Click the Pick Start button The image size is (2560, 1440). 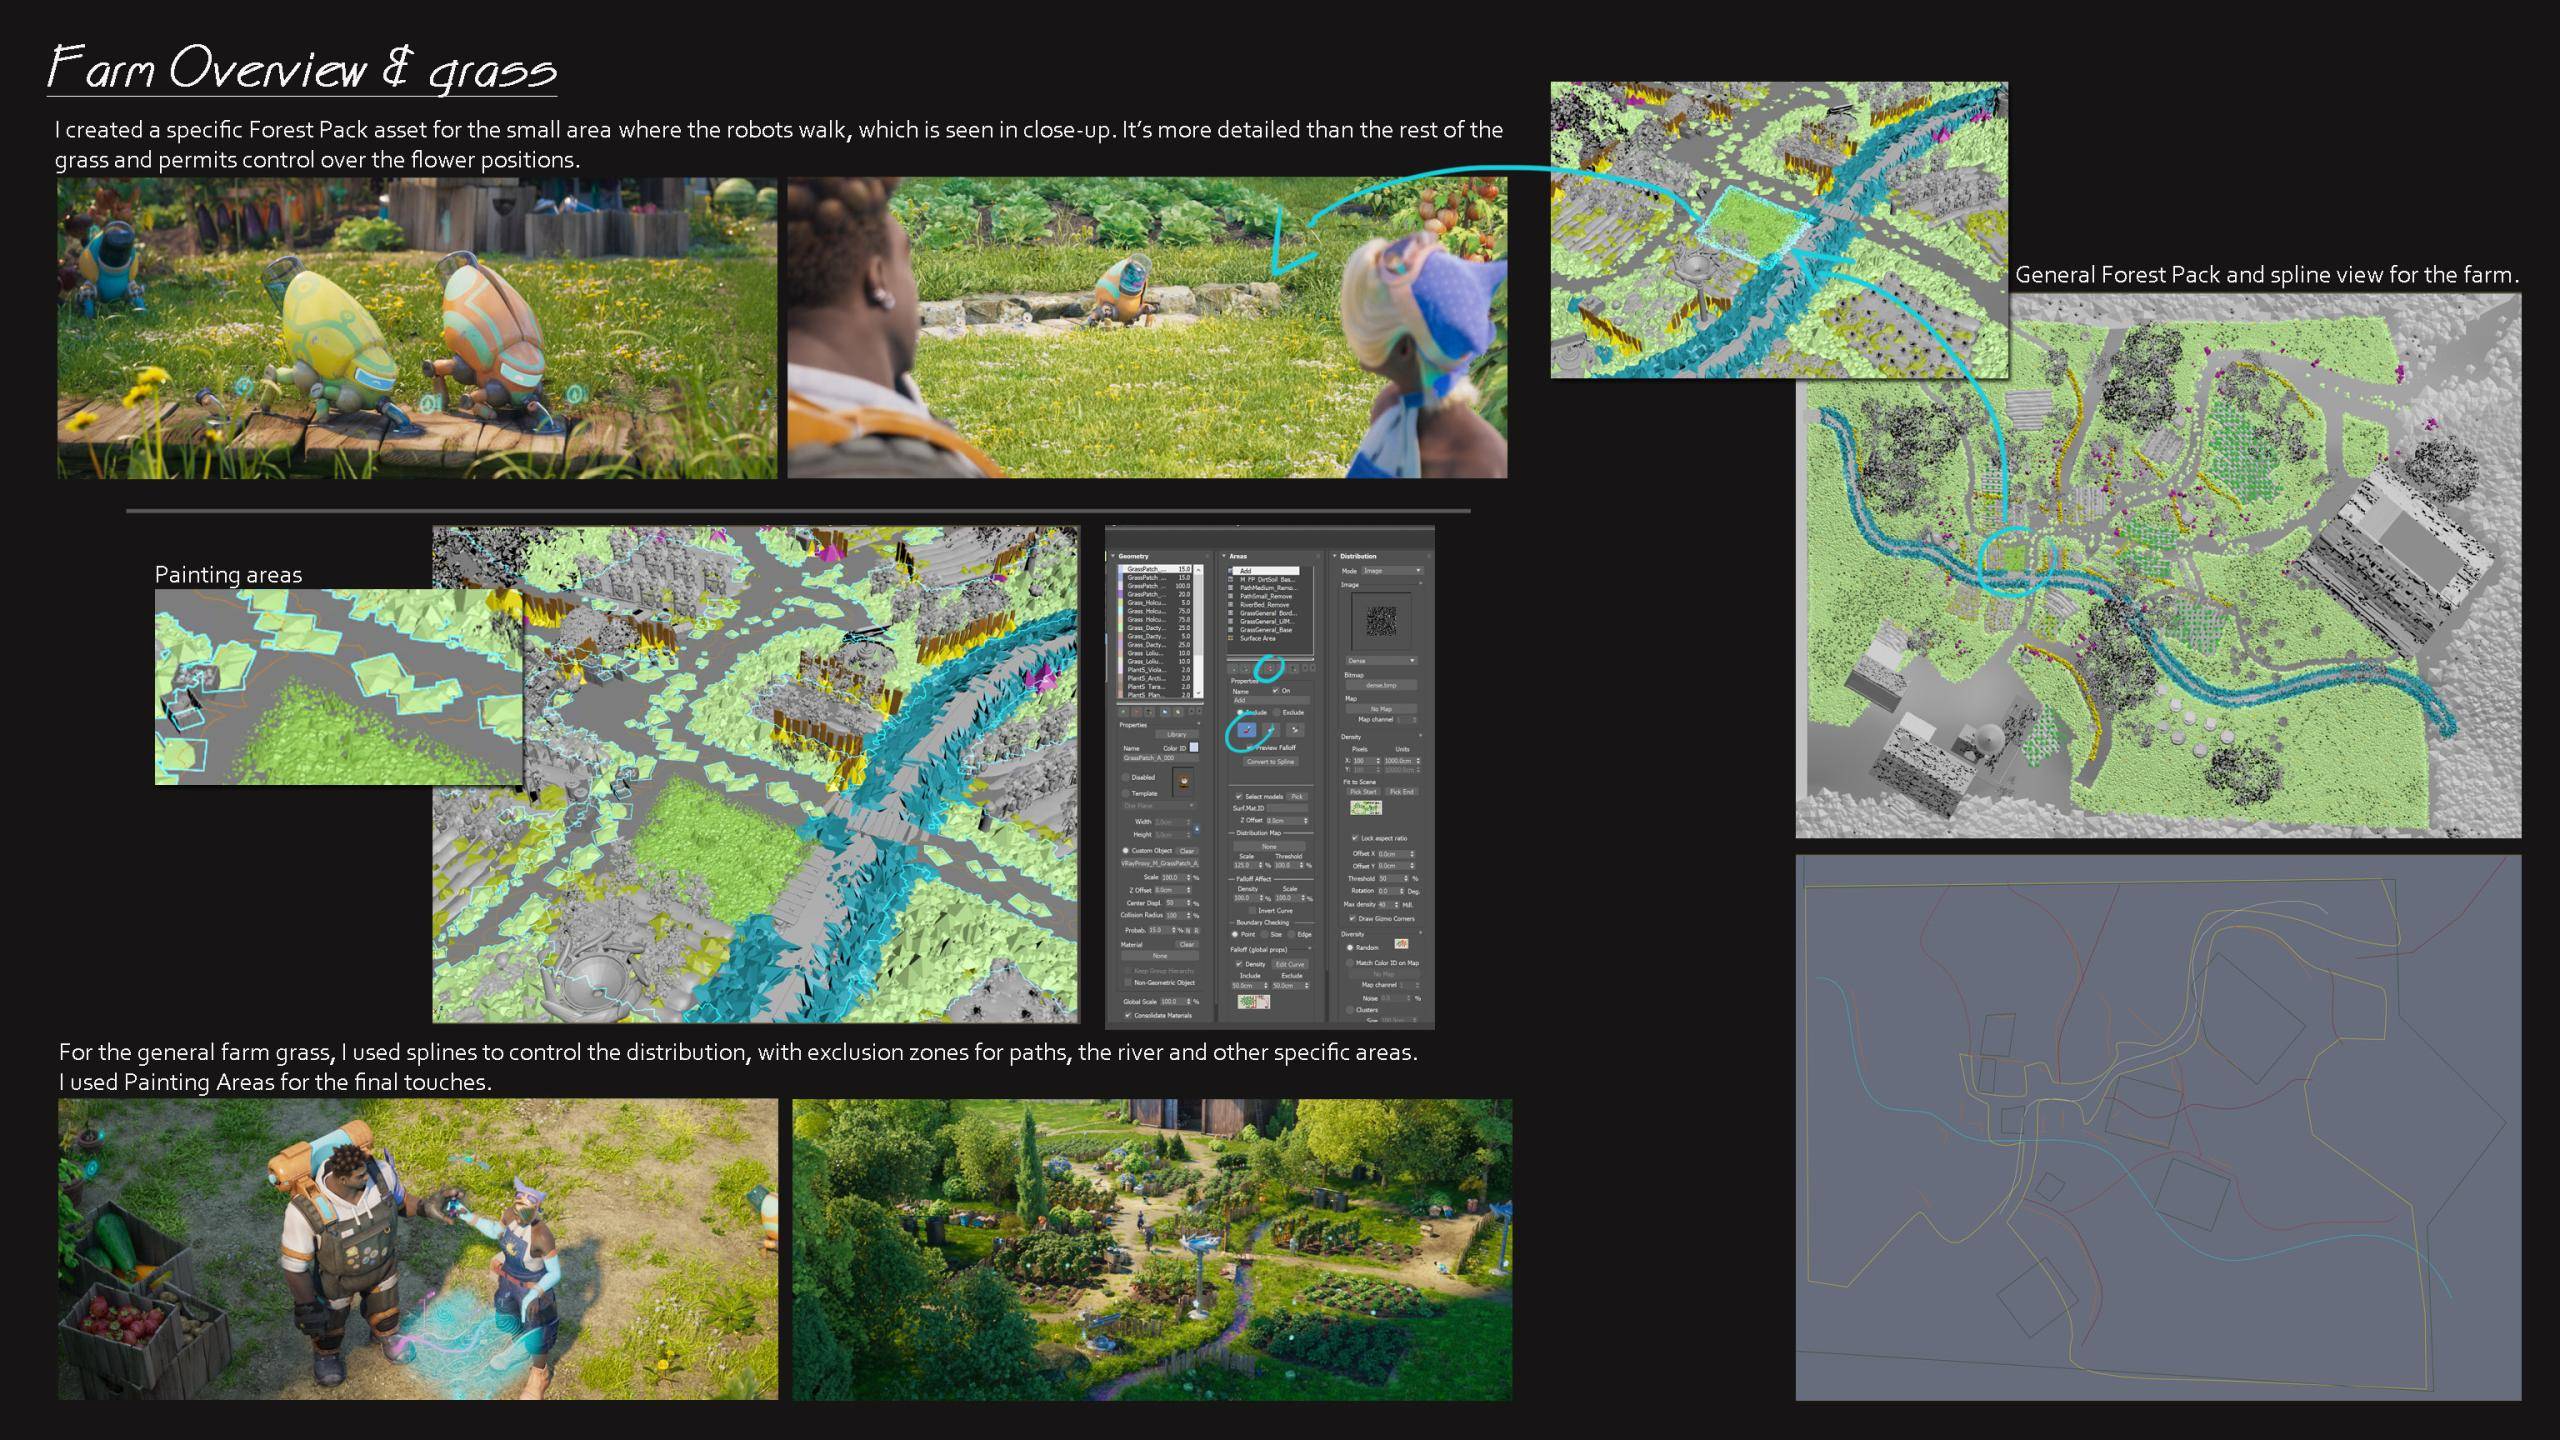pos(1363,792)
